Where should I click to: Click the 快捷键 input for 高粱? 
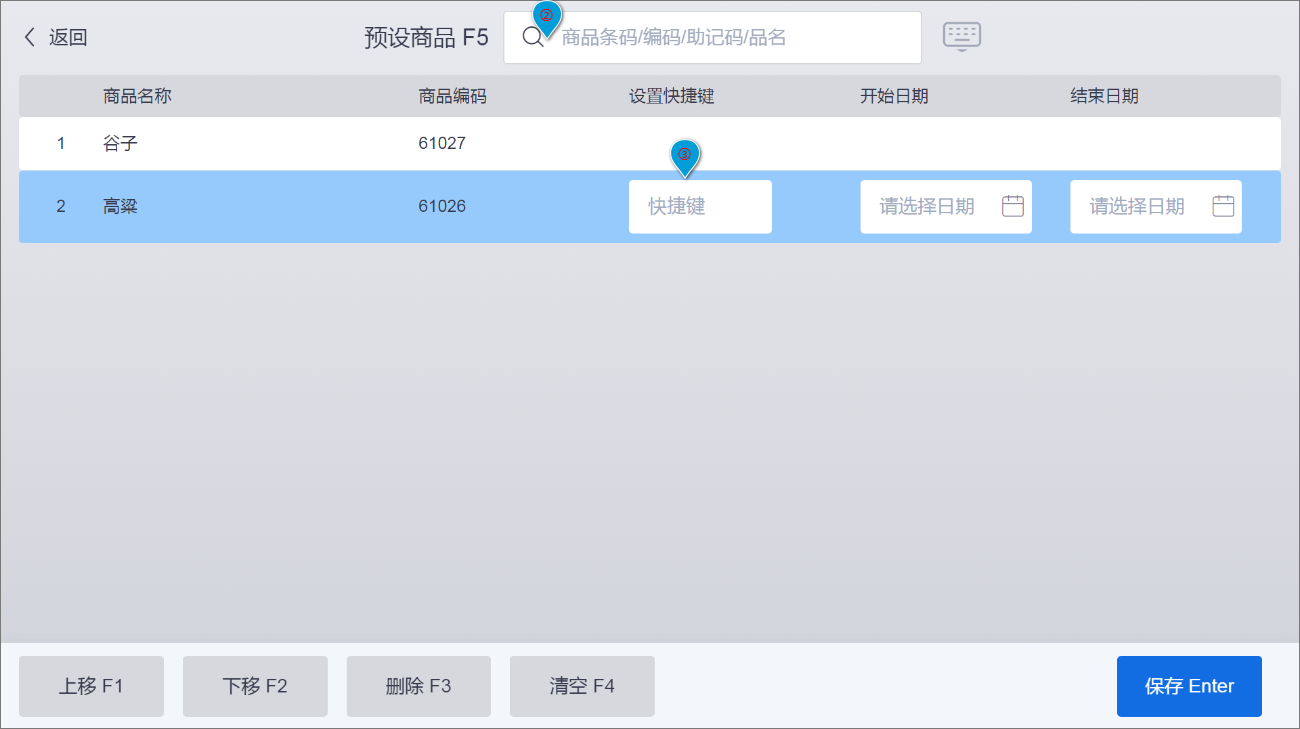699,206
